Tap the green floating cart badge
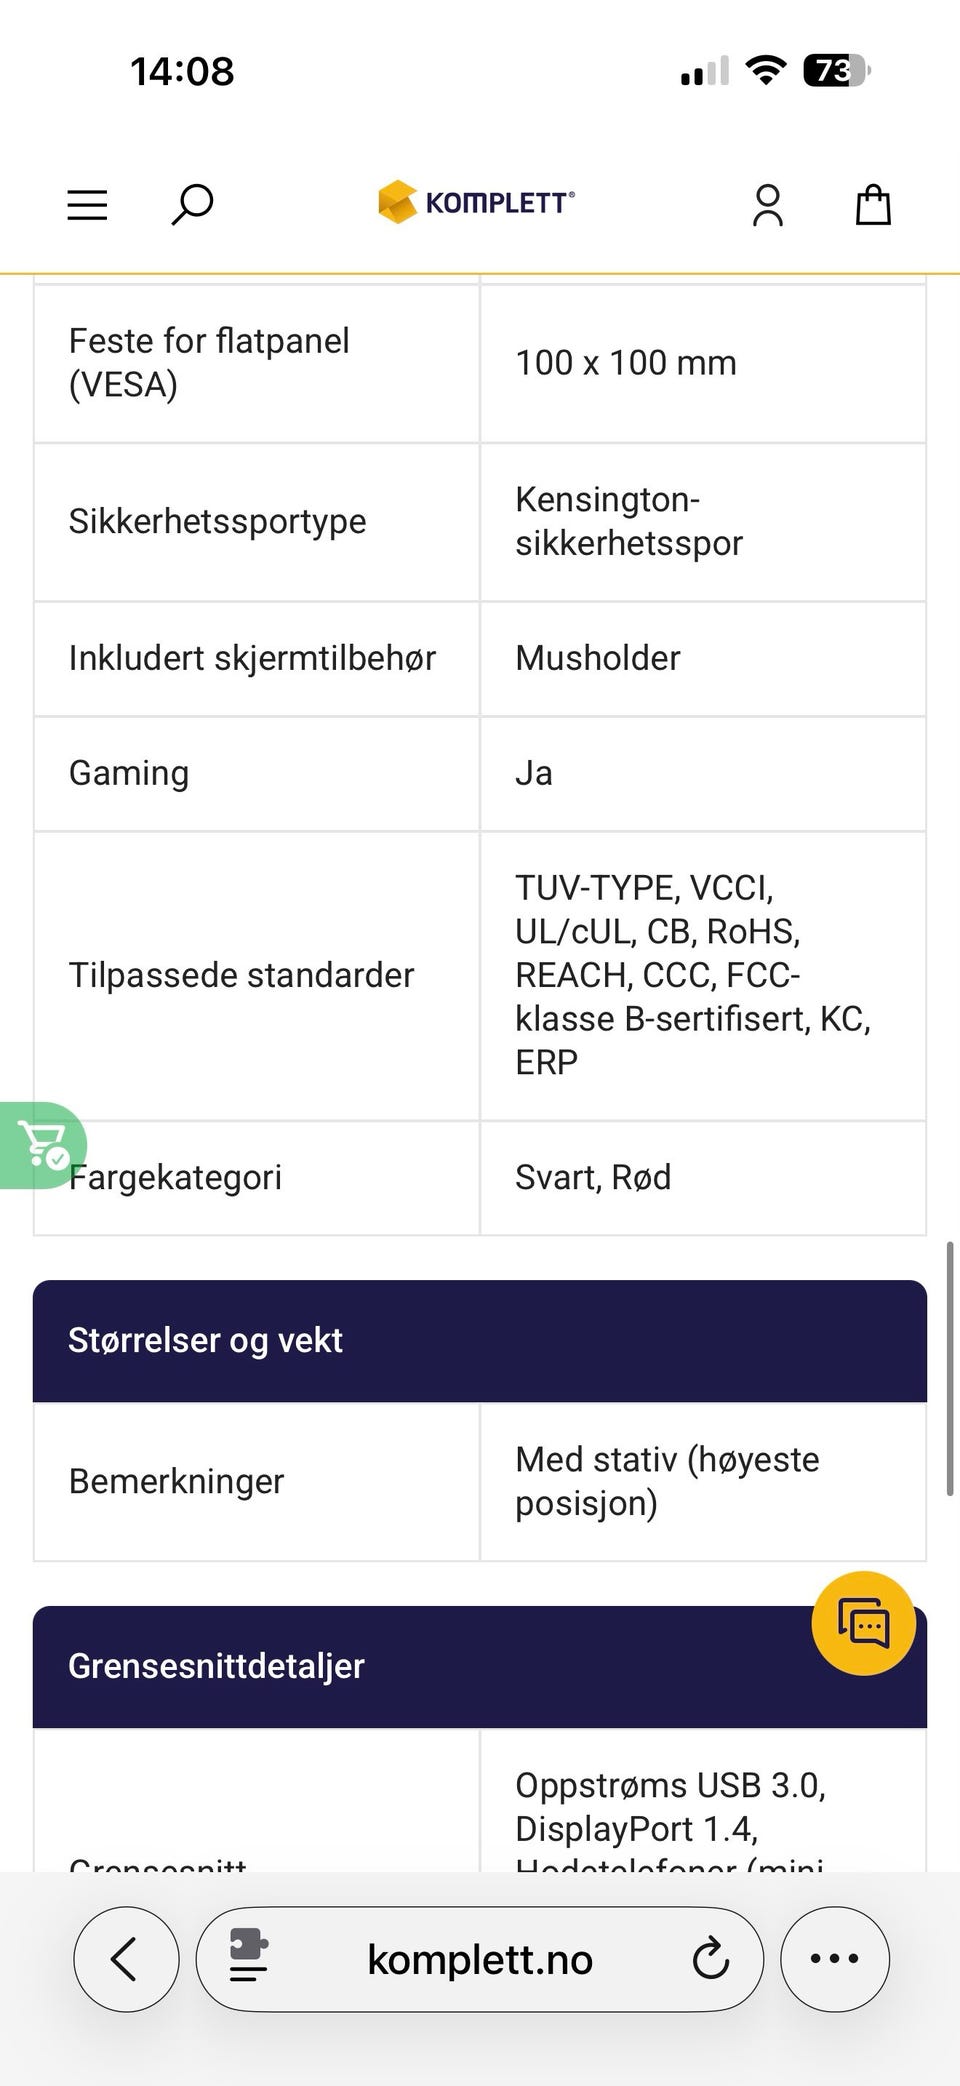The image size is (960, 2086). pyautogui.click(x=42, y=1145)
